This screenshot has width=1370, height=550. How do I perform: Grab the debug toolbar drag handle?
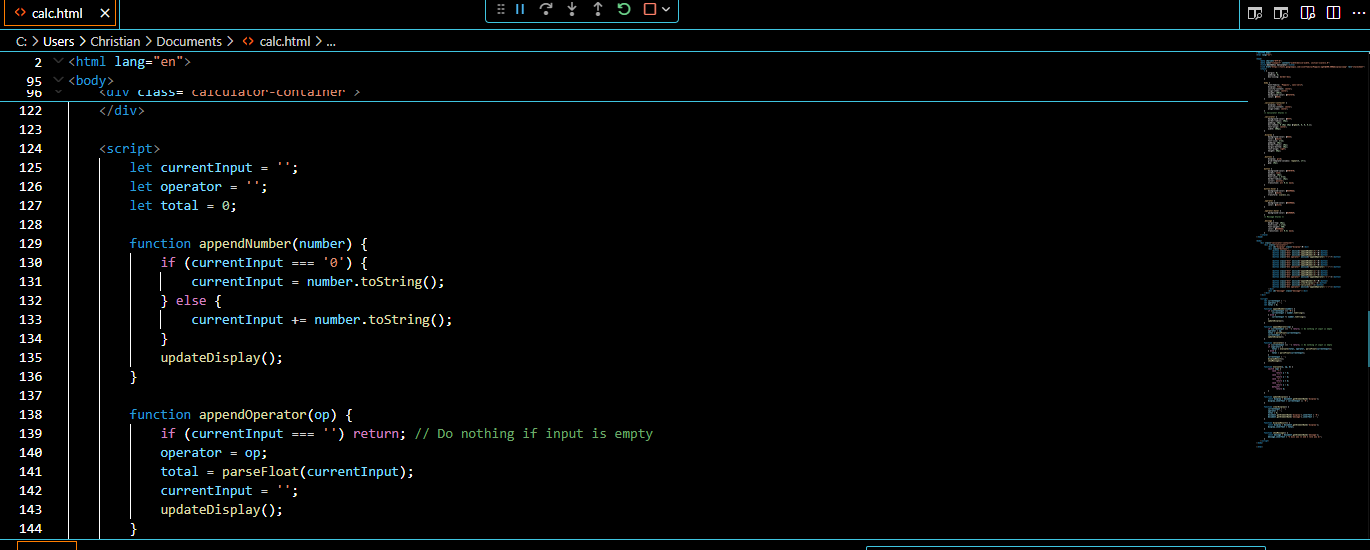(501, 9)
